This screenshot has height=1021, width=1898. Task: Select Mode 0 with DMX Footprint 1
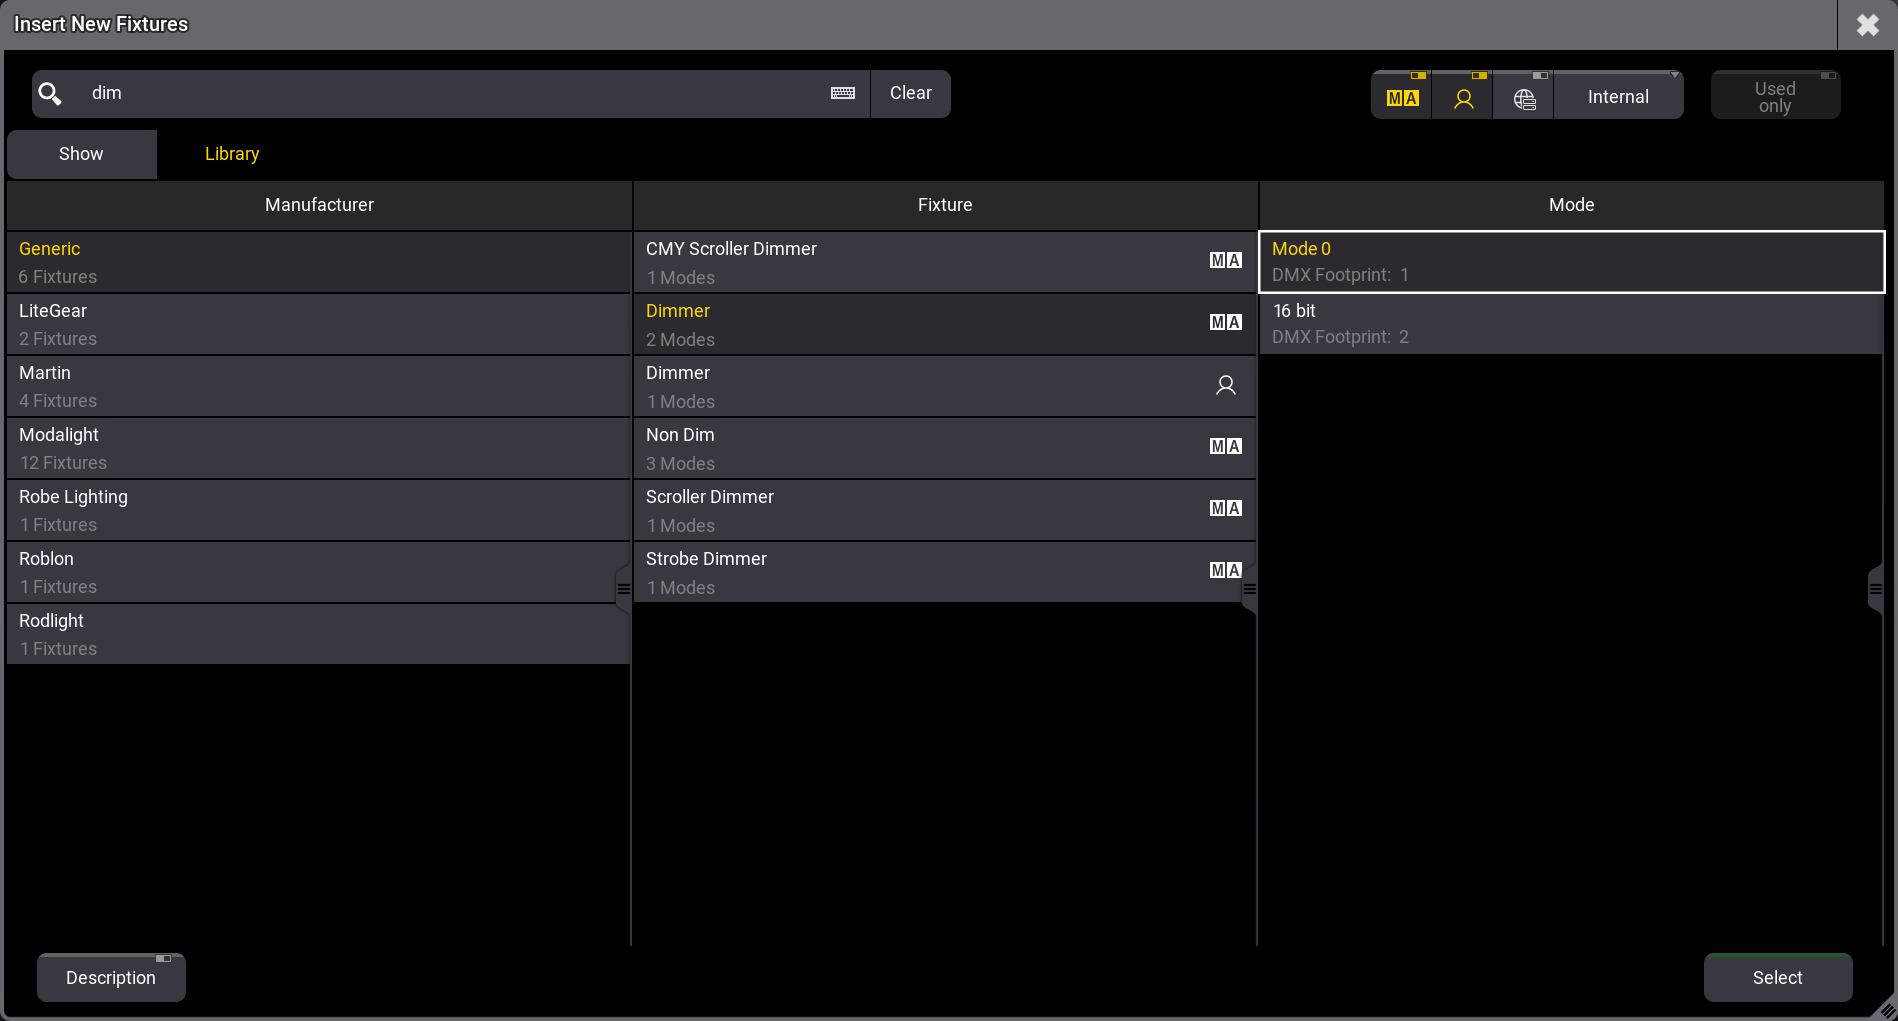click(1571, 262)
